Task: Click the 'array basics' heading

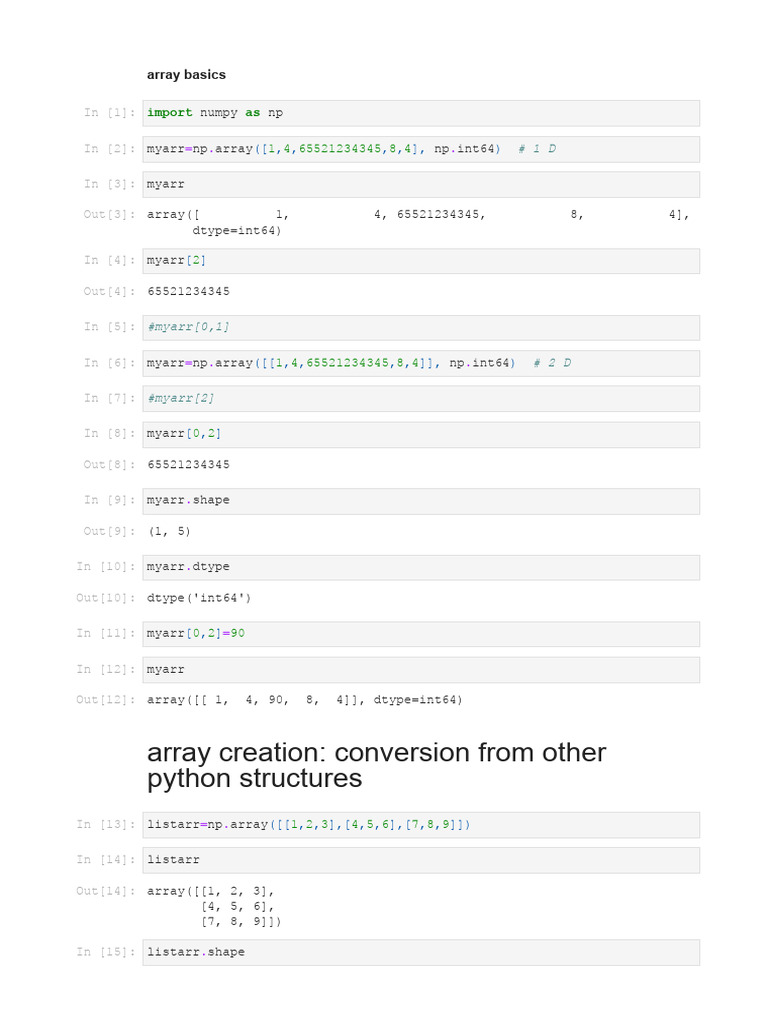Action: pos(187,75)
